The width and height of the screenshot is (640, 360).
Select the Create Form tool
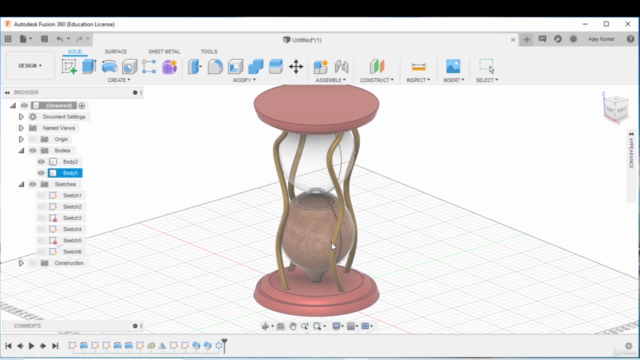coord(169,66)
